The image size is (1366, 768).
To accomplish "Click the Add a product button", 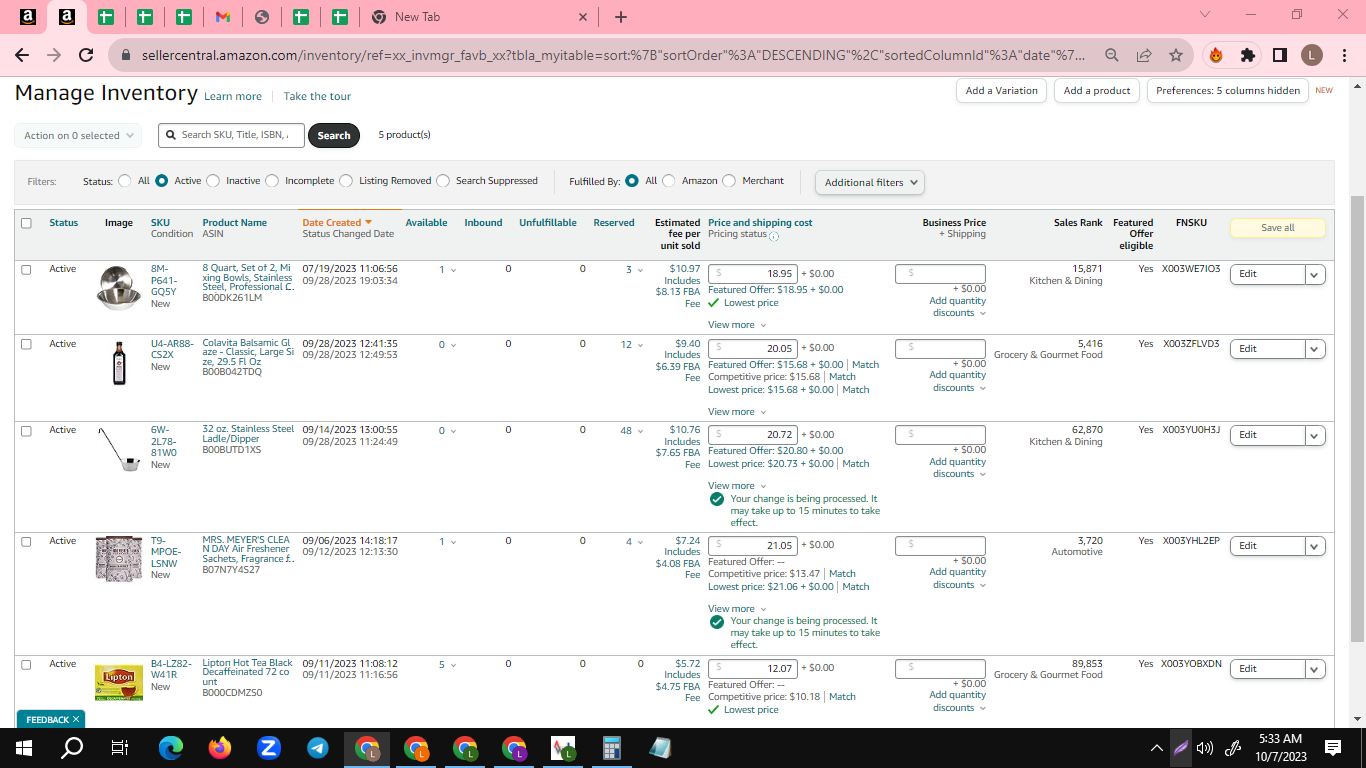I will 1097,90.
